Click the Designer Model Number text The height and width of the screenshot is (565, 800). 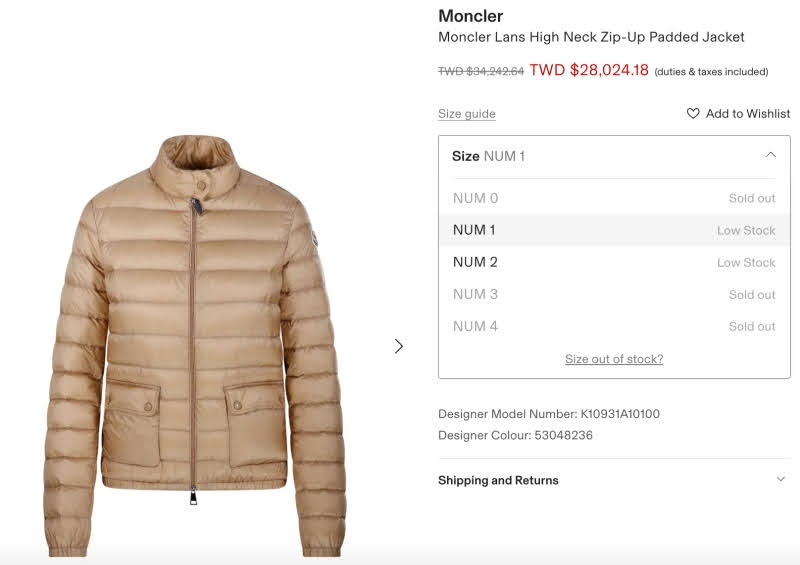[549, 414]
